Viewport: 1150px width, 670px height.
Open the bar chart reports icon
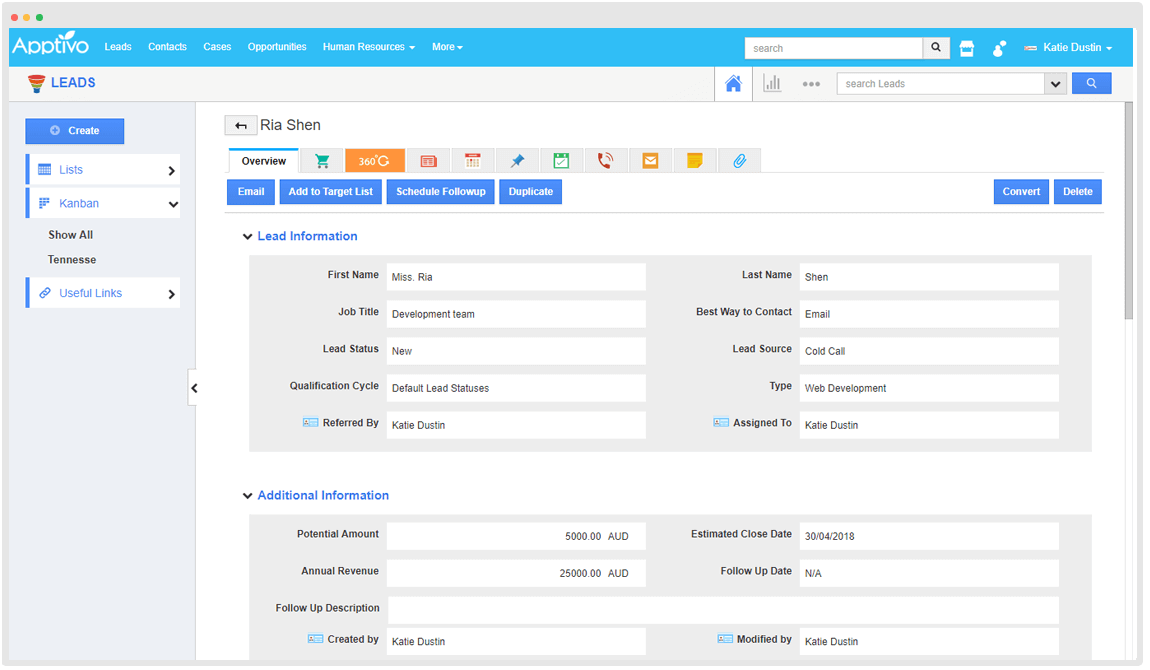[772, 84]
